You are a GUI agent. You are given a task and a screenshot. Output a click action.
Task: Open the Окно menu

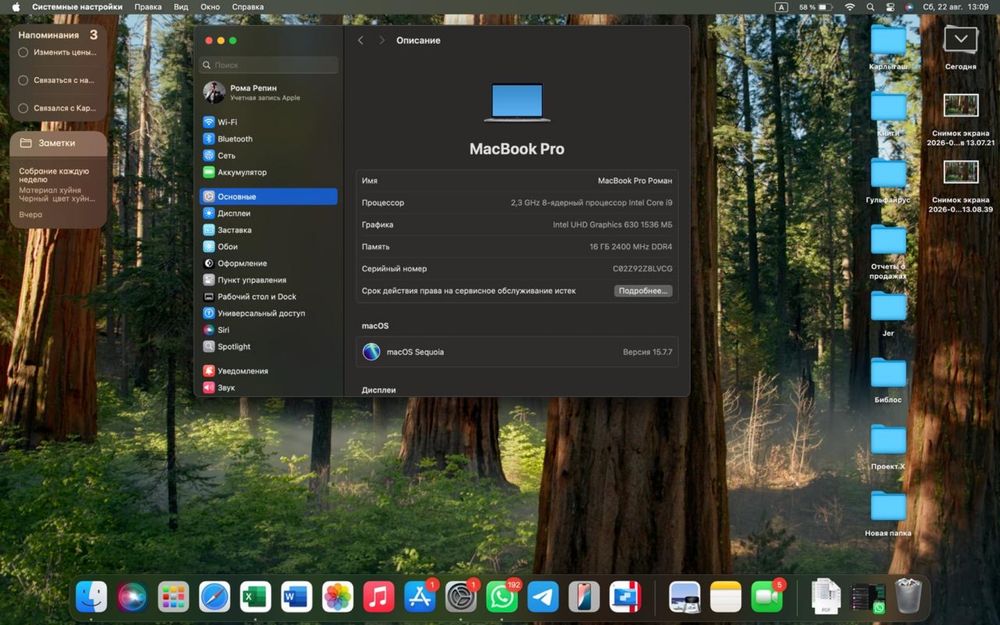(x=210, y=7)
